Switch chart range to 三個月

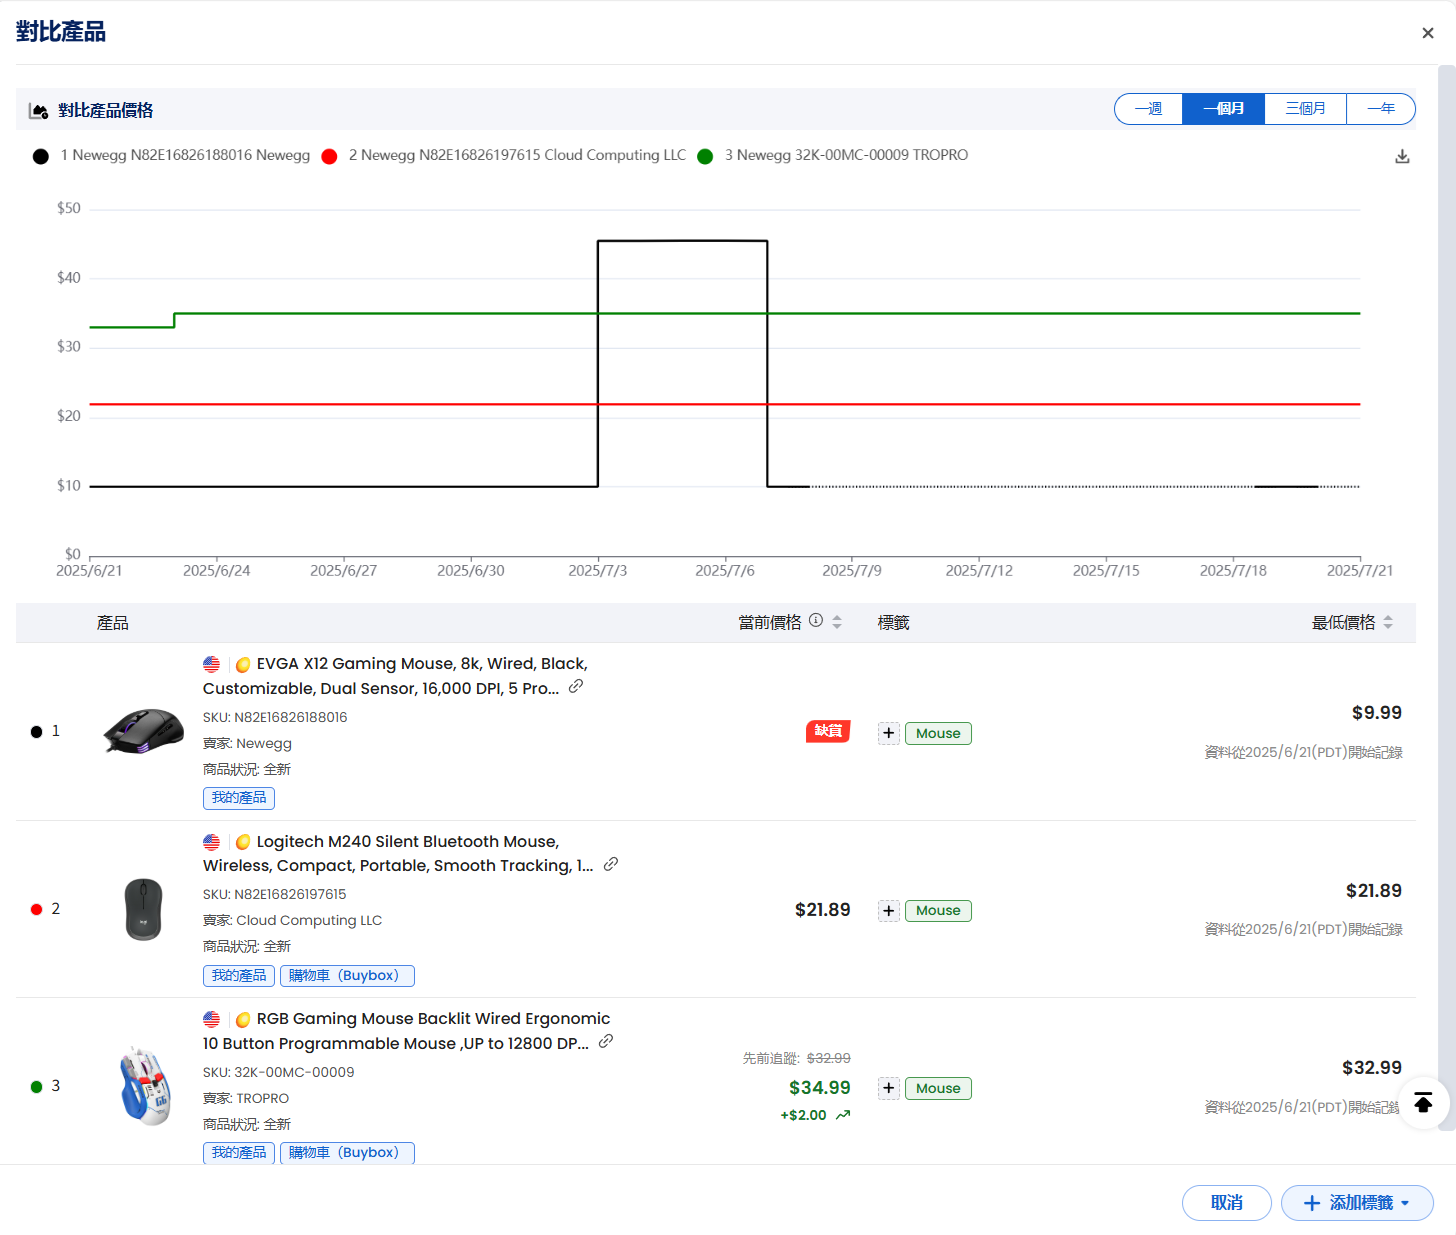click(x=1306, y=109)
